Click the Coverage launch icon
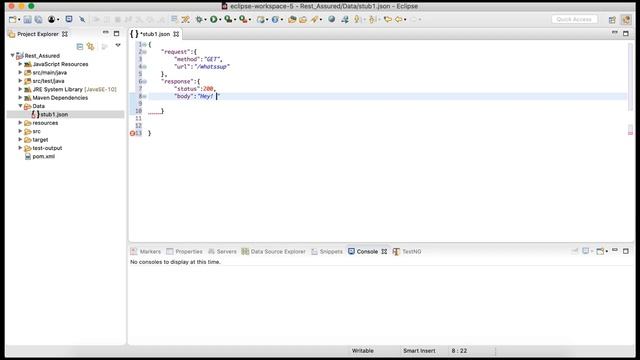 click(x=228, y=19)
